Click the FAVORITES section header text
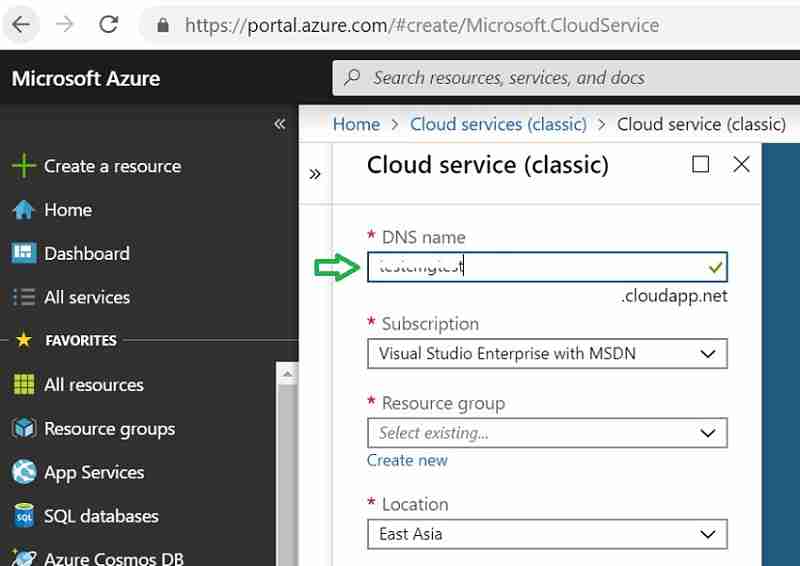 81,340
